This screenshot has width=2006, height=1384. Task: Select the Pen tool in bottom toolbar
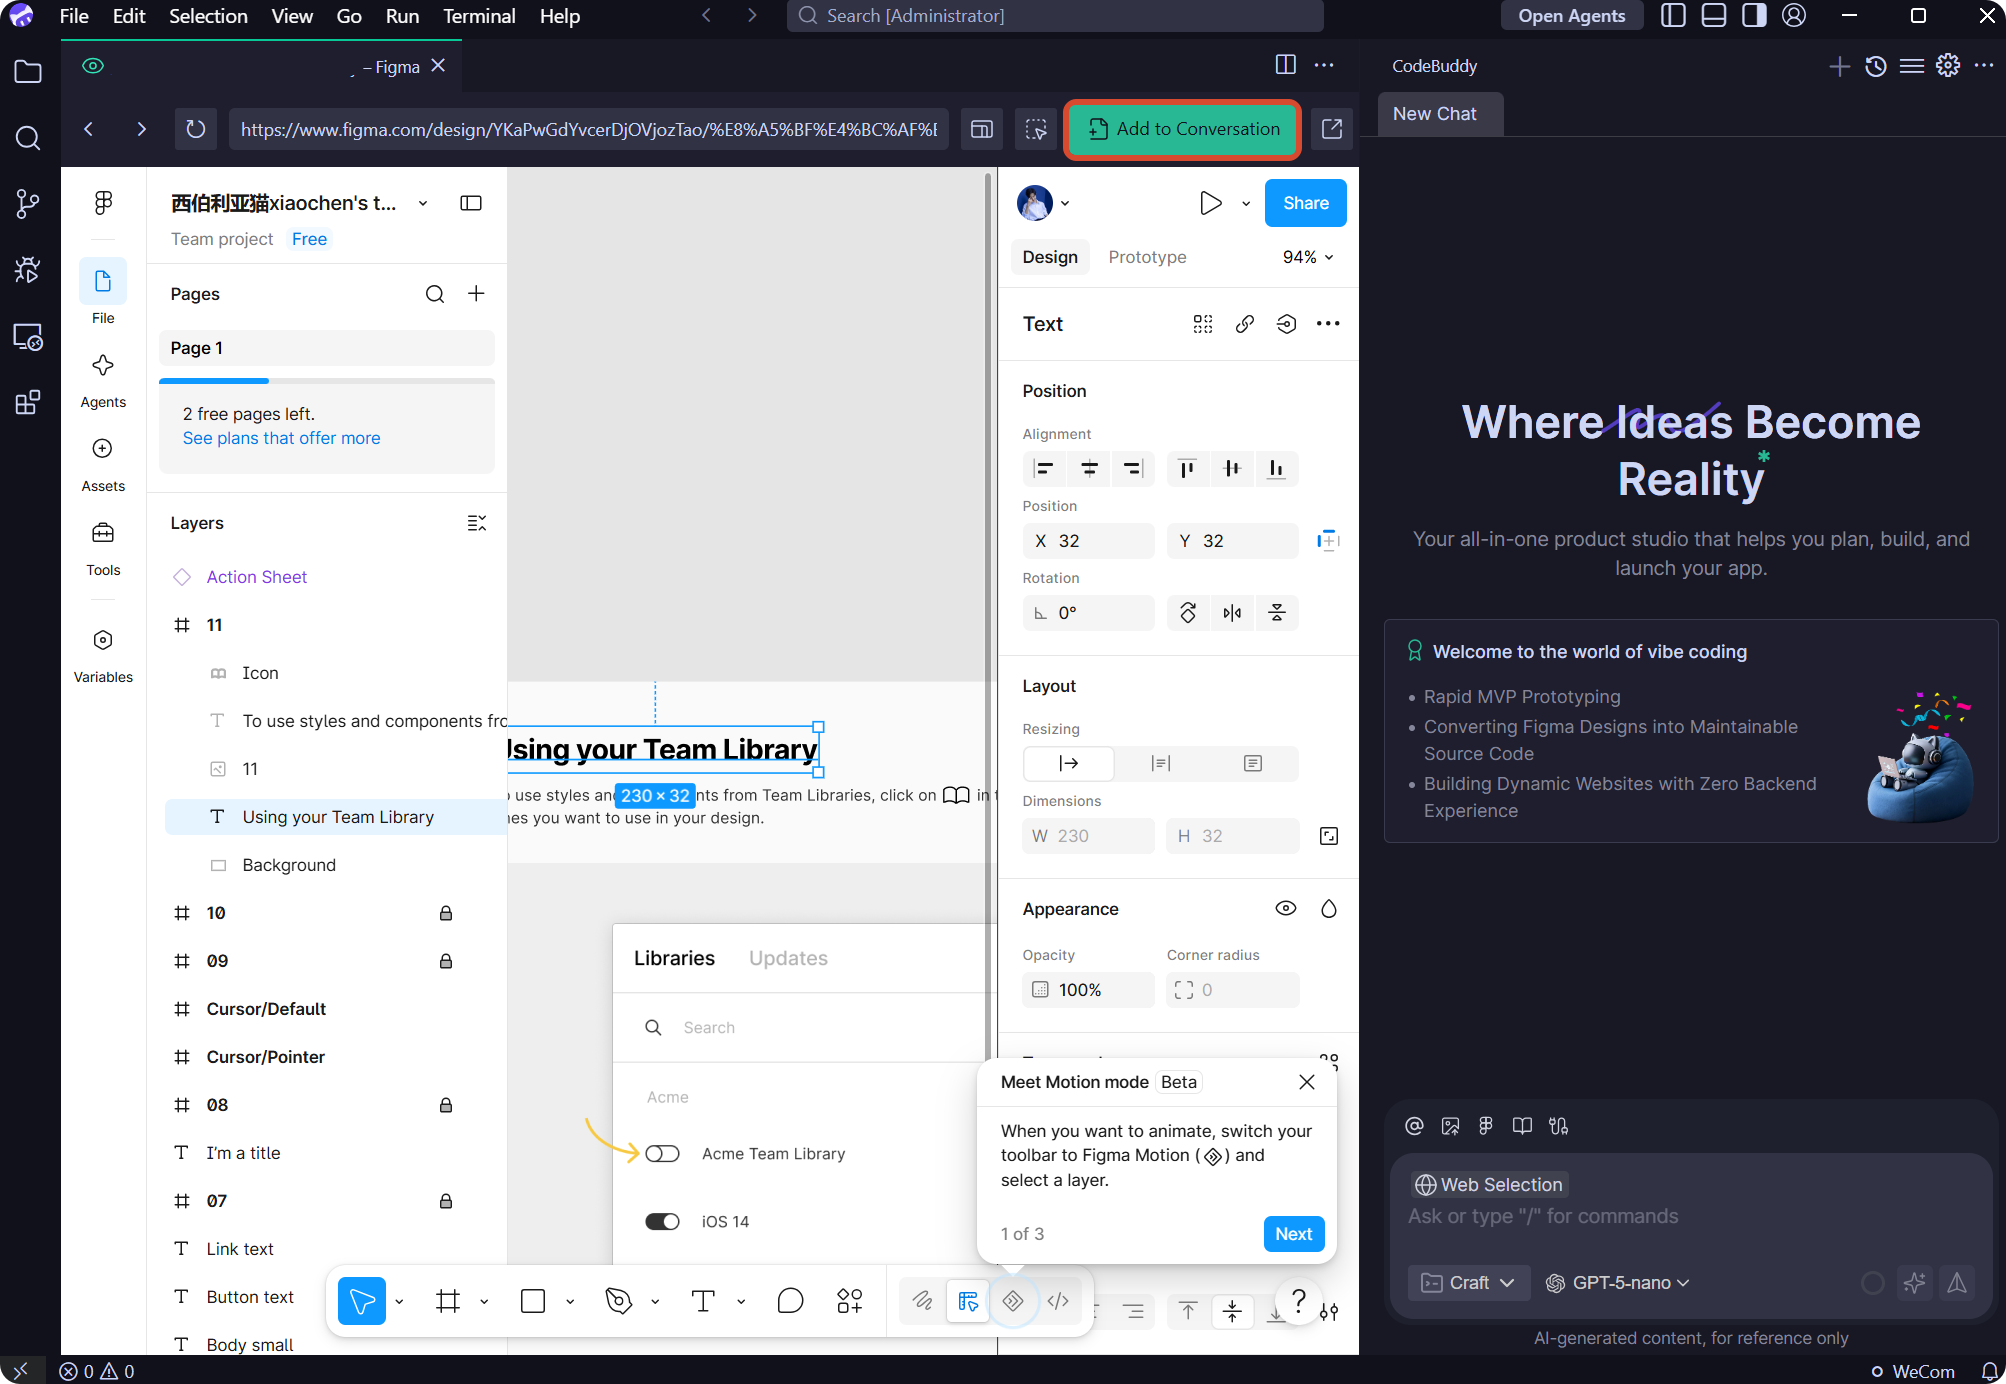click(619, 1301)
